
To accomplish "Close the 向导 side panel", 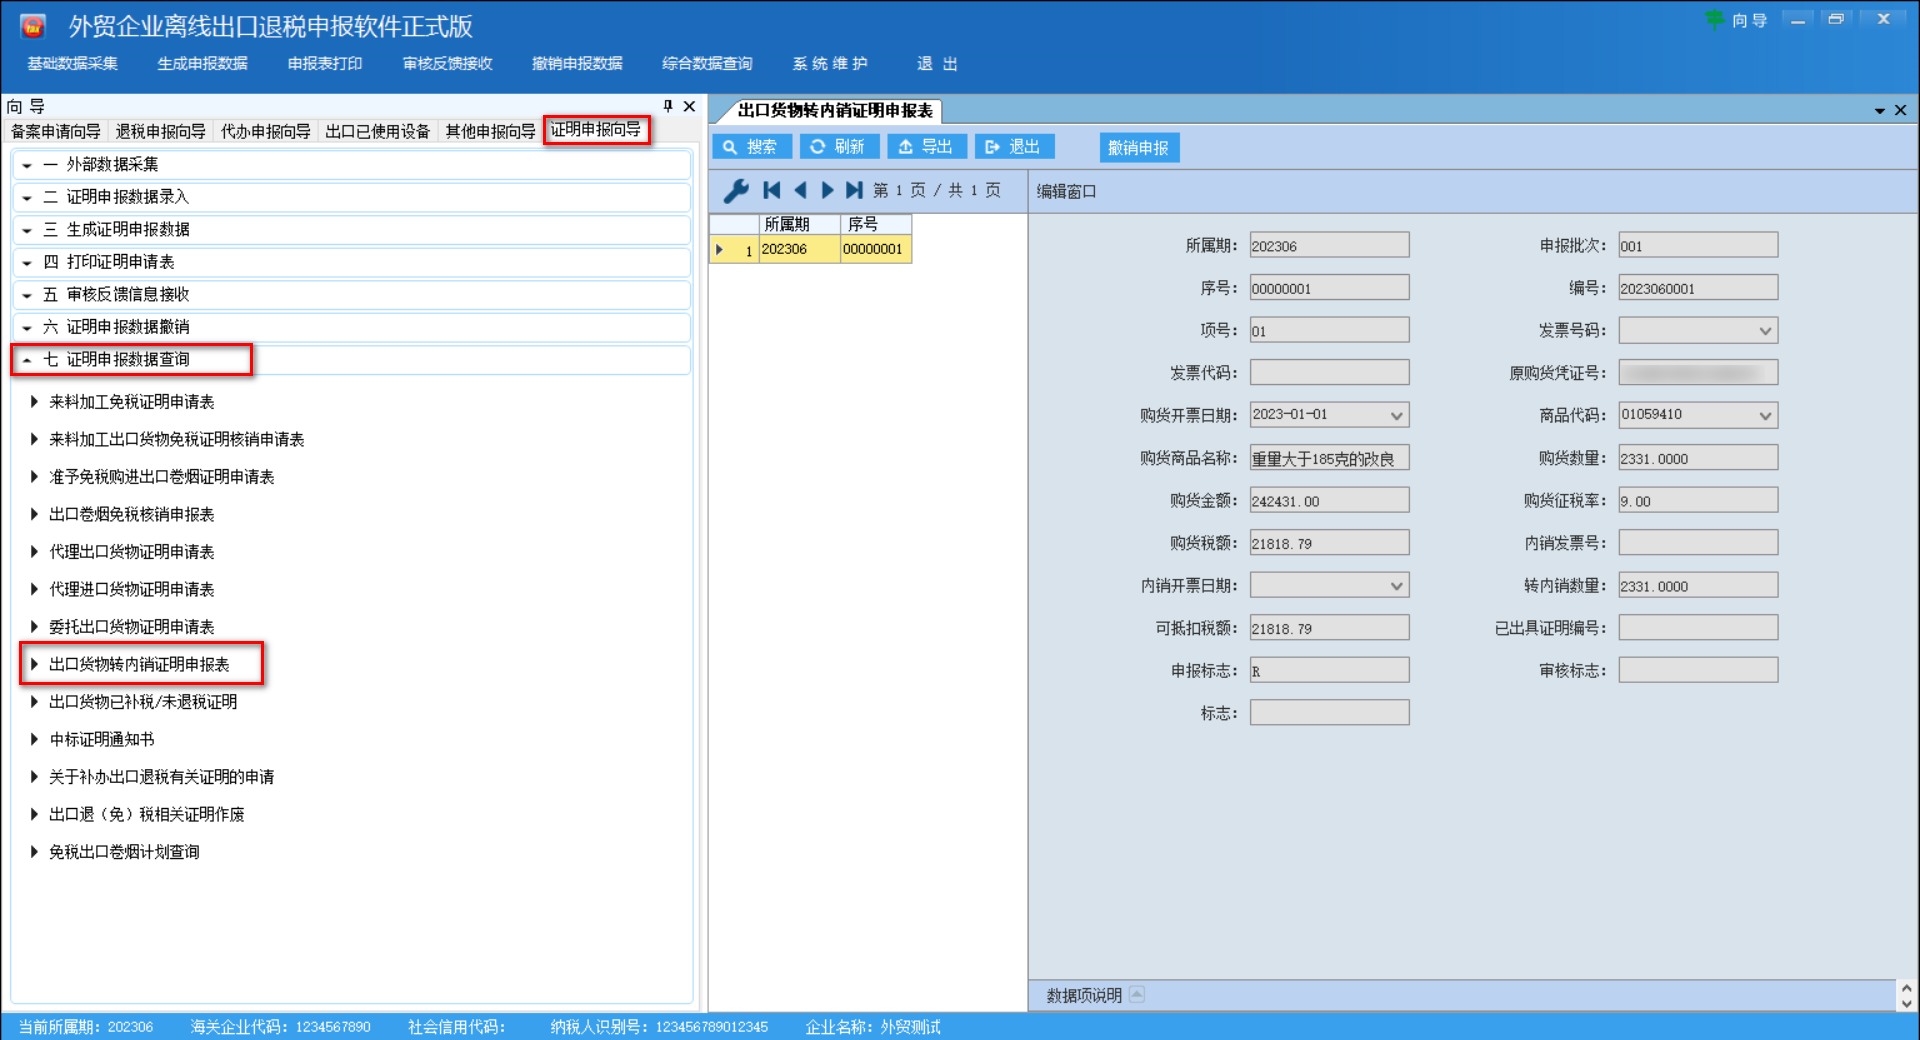I will tap(689, 106).
